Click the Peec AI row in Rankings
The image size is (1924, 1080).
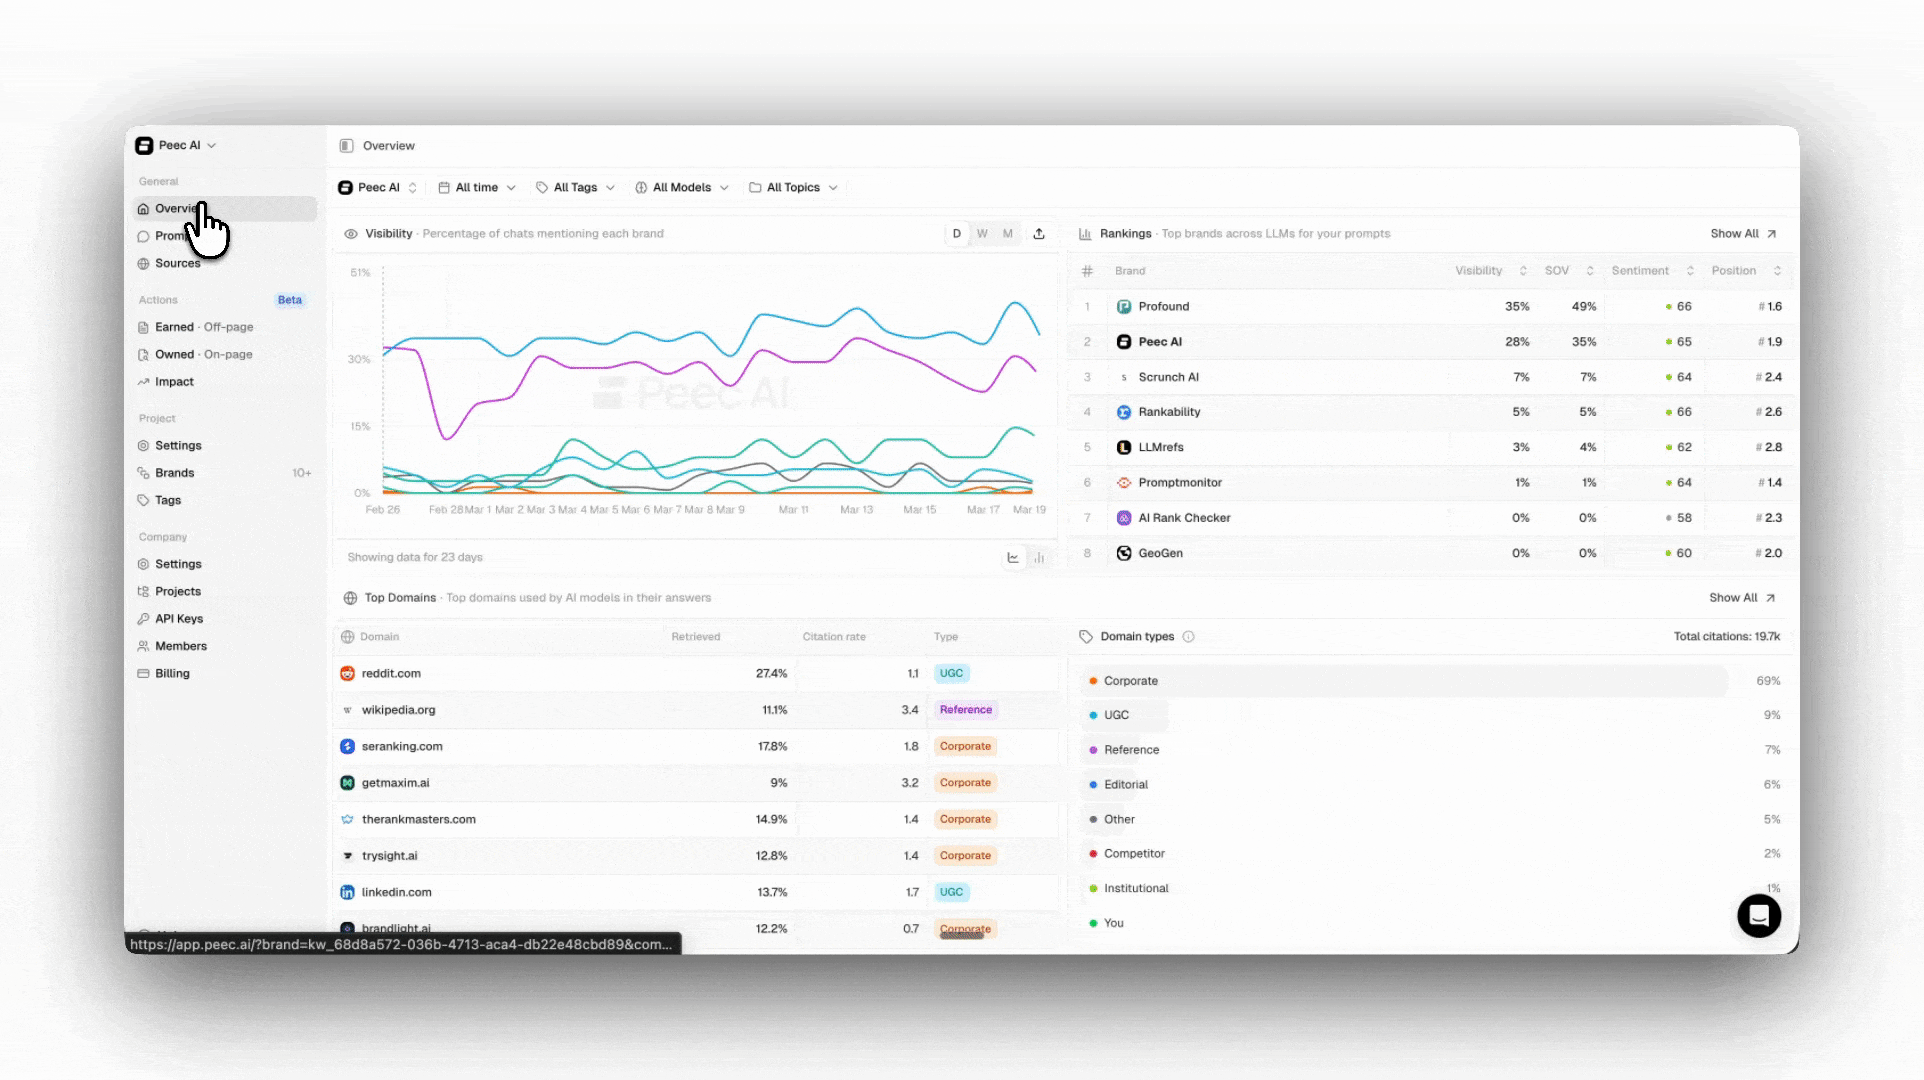point(1430,342)
